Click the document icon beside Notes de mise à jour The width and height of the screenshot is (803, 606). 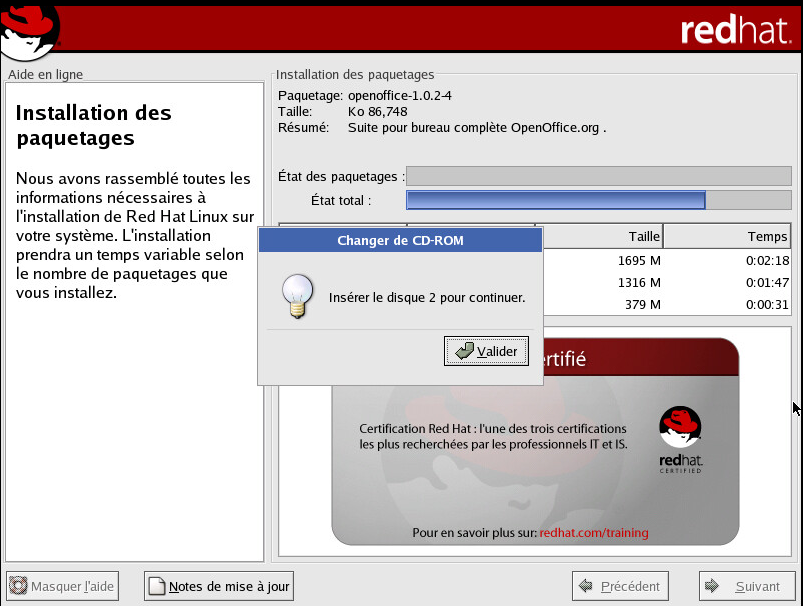point(157,586)
